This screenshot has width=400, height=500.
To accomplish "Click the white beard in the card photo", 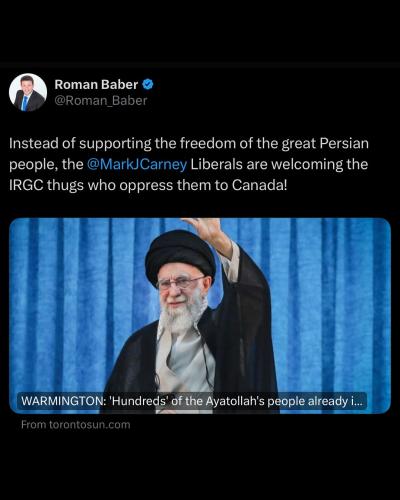I will [180, 318].
